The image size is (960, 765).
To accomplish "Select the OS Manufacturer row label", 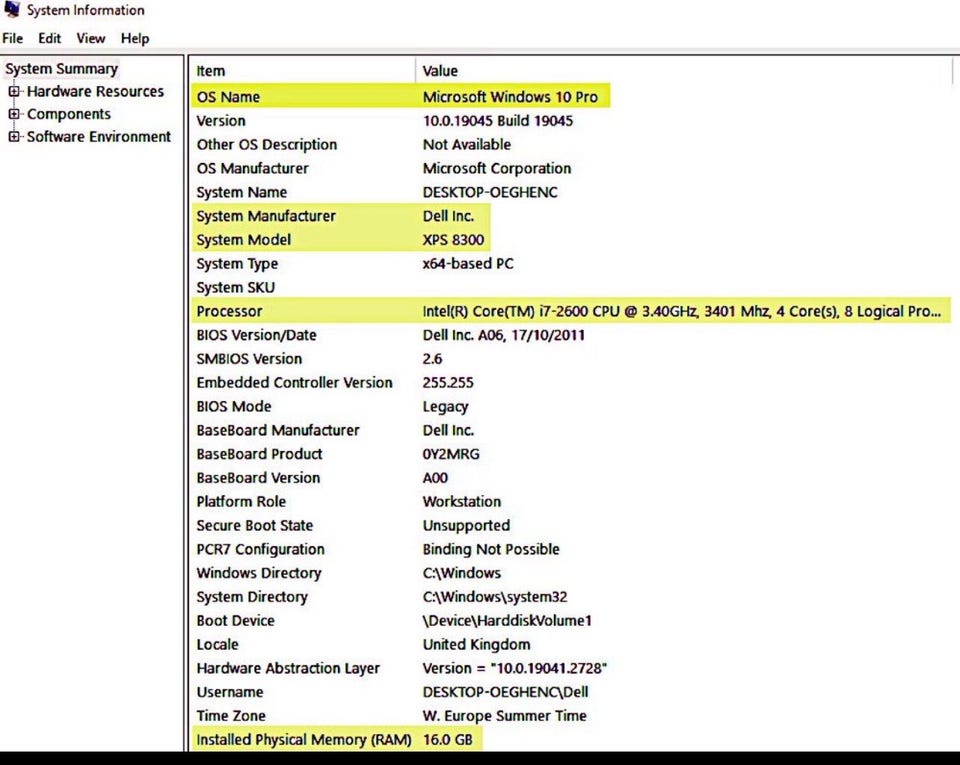I will [252, 168].
